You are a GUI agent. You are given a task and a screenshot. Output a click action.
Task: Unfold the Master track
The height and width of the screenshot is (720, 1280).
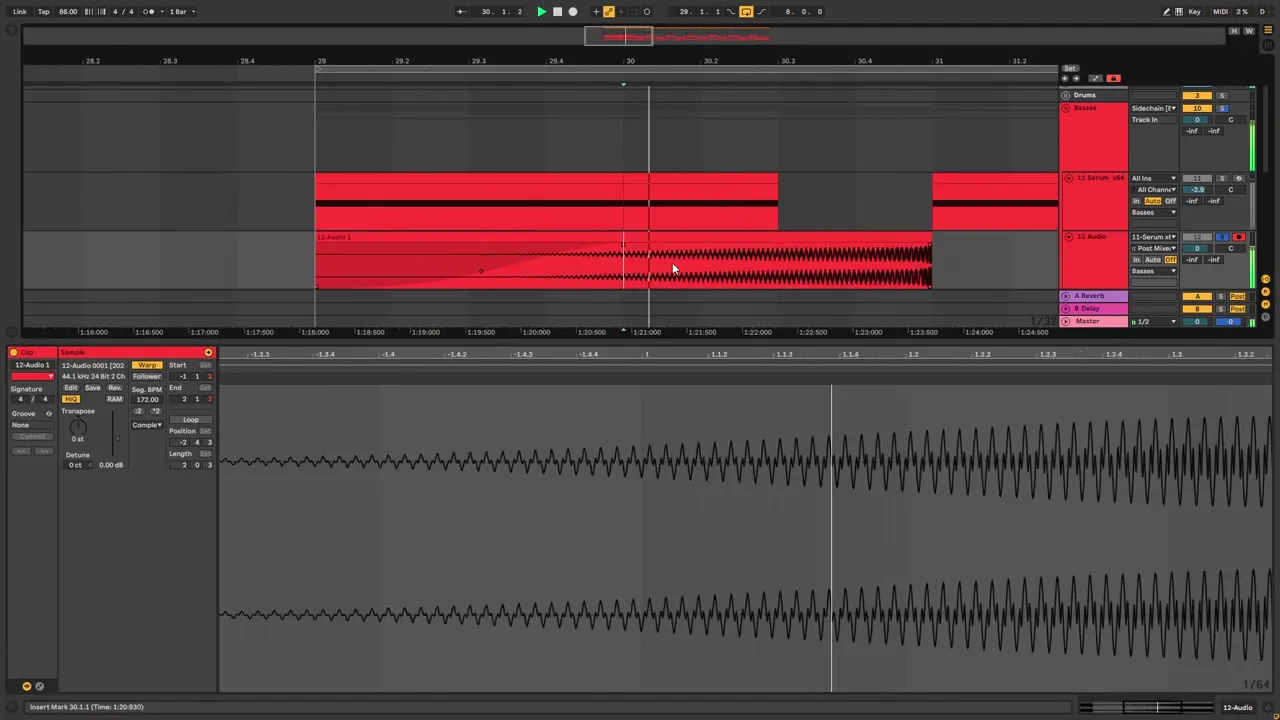pos(1066,321)
